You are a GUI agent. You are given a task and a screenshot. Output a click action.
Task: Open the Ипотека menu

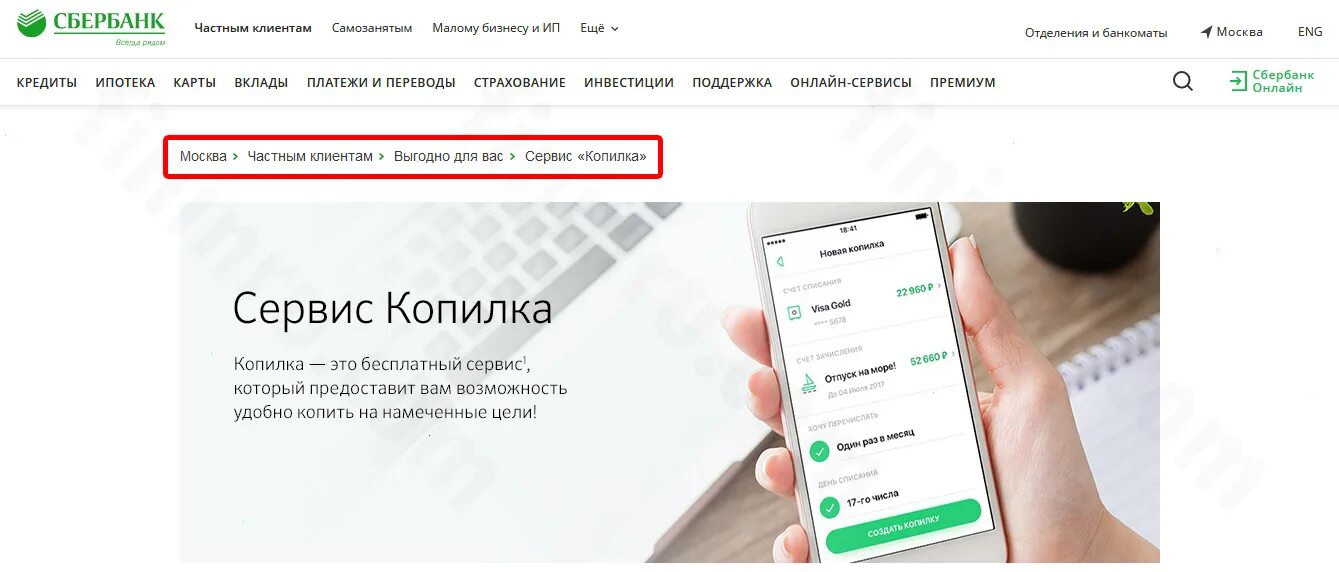click(125, 83)
